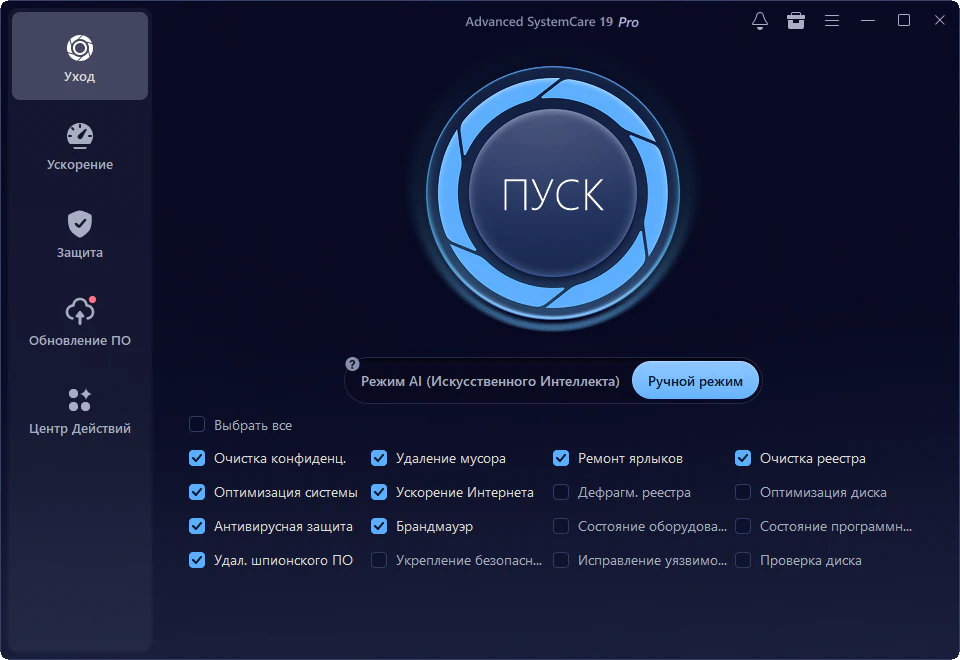Select the Ручной режим tab
960x660 pixels.
pos(695,382)
